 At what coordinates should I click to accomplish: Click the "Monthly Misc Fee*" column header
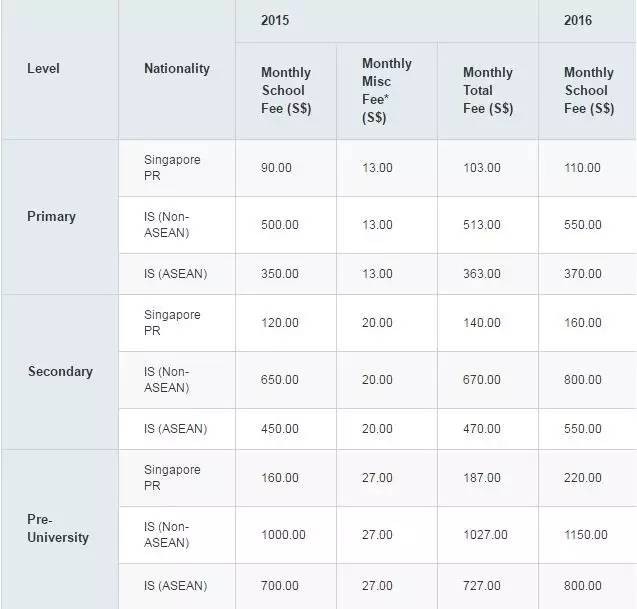click(386, 90)
